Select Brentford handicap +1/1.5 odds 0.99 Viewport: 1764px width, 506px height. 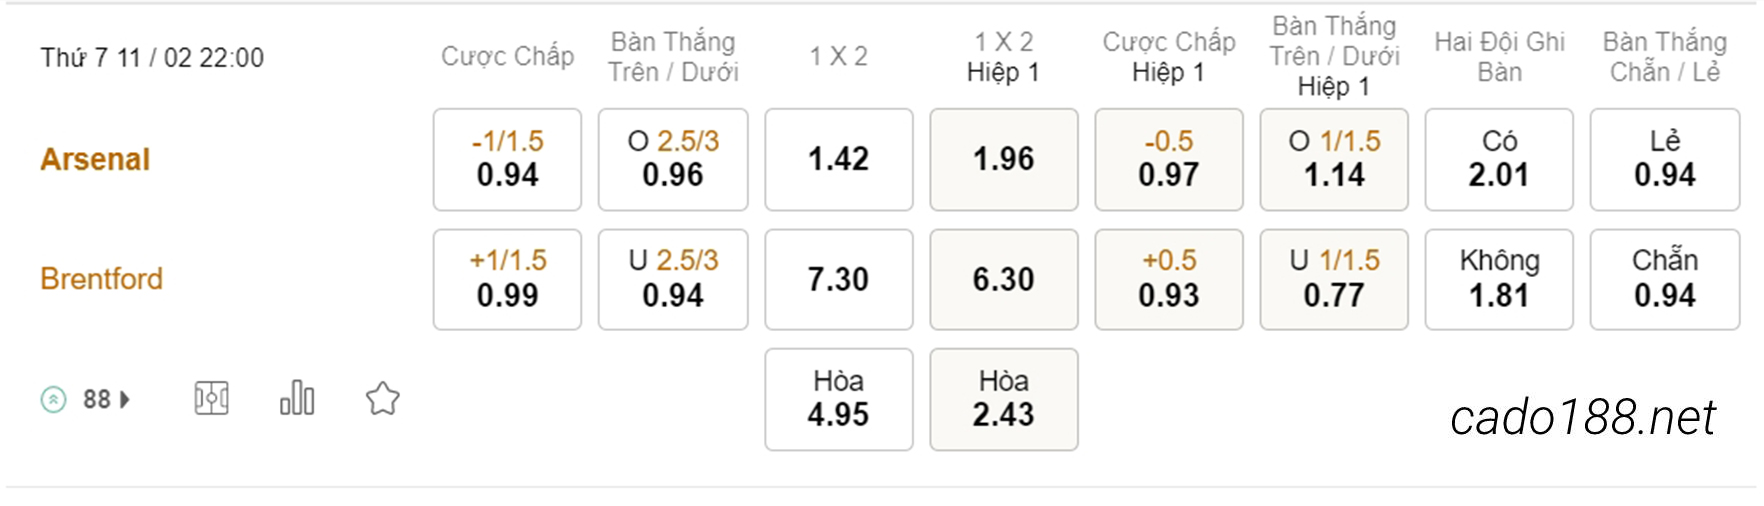[x=507, y=280]
